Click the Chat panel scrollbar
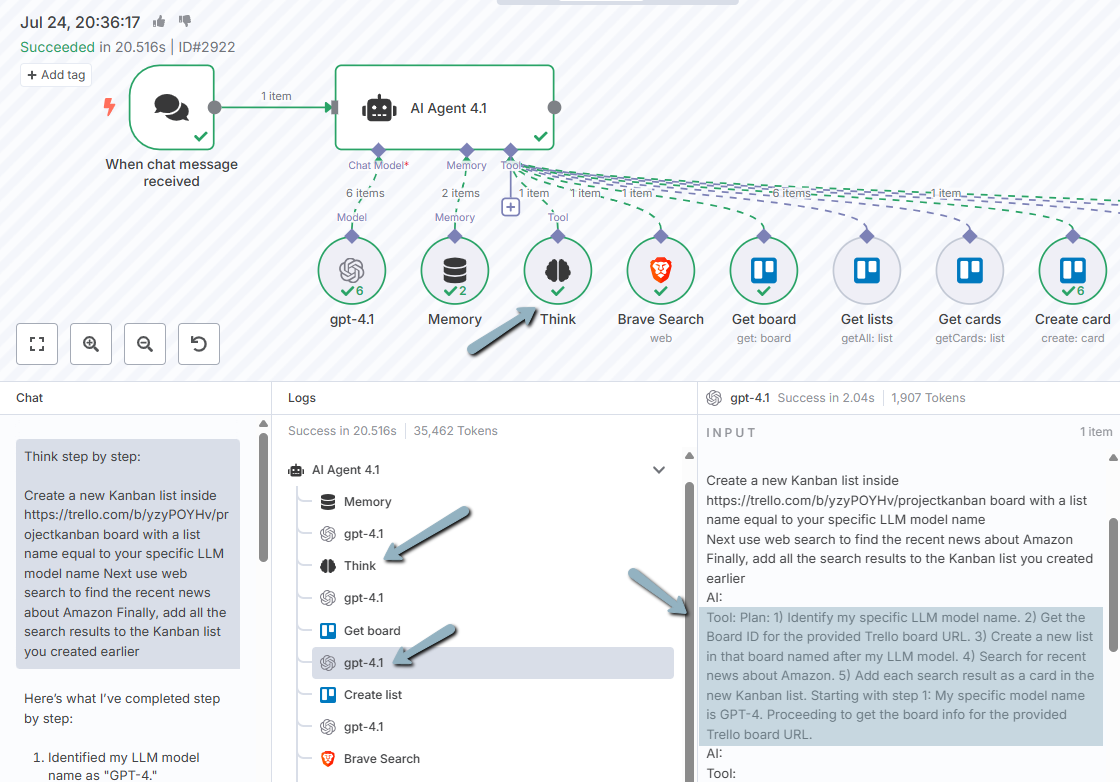The height and width of the screenshot is (782, 1120). 263,498
